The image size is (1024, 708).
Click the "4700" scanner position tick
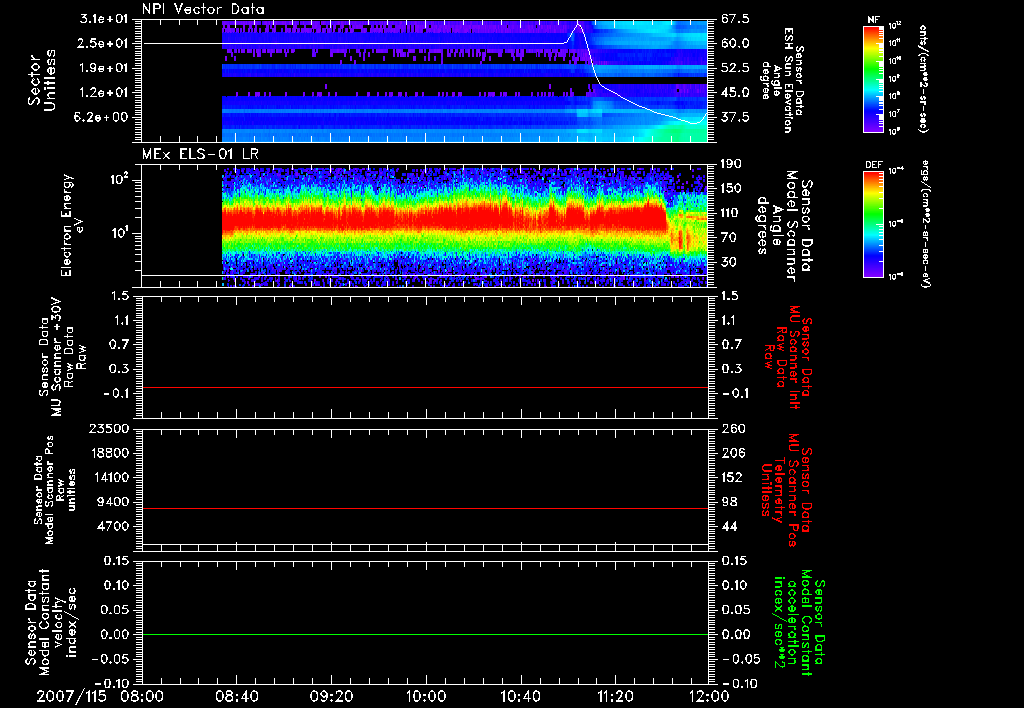pyautogui.click(x=112, y=526)
